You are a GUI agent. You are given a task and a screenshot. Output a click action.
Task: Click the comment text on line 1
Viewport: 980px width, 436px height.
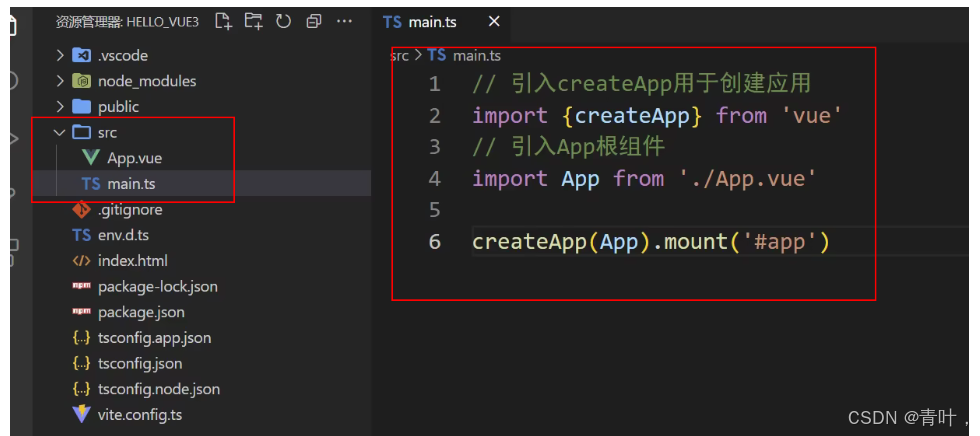tap(642, 84)
